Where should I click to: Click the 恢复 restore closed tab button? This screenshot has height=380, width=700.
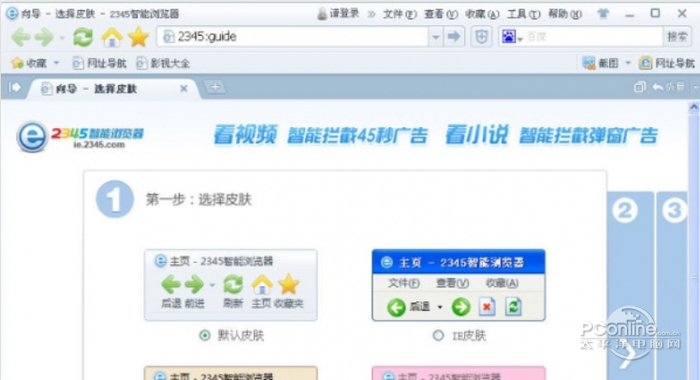(x=668, y=87)
